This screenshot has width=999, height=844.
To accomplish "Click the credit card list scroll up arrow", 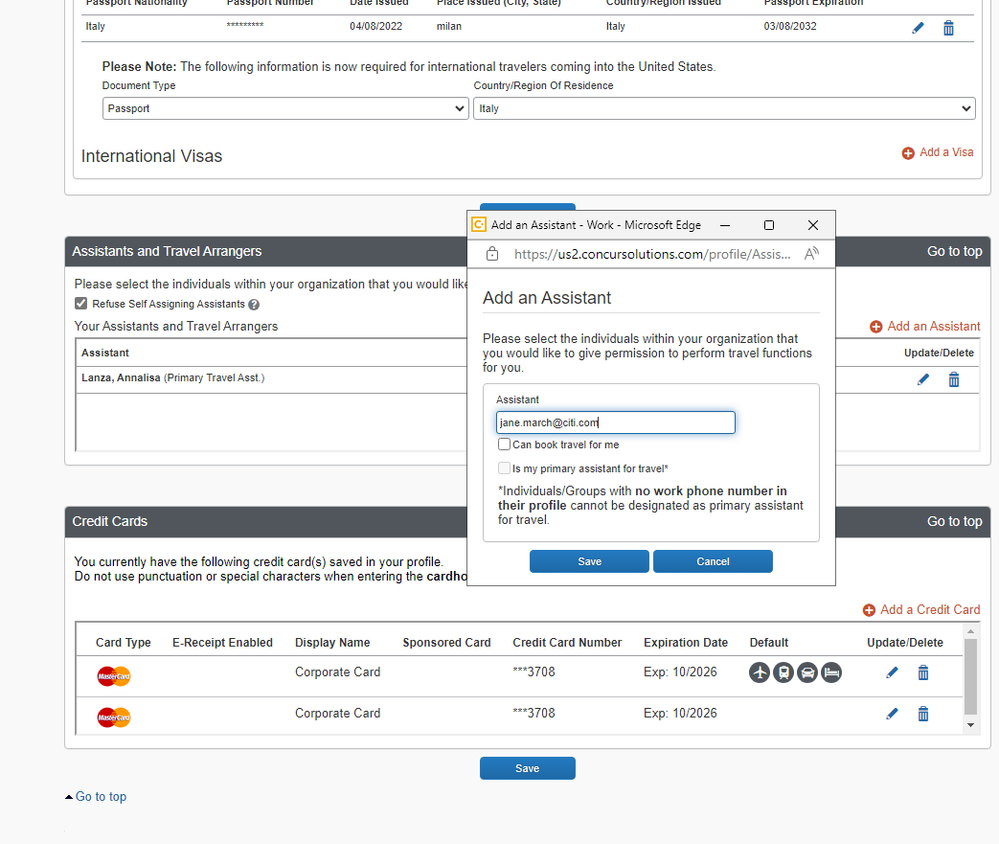I will pos(970,631).
